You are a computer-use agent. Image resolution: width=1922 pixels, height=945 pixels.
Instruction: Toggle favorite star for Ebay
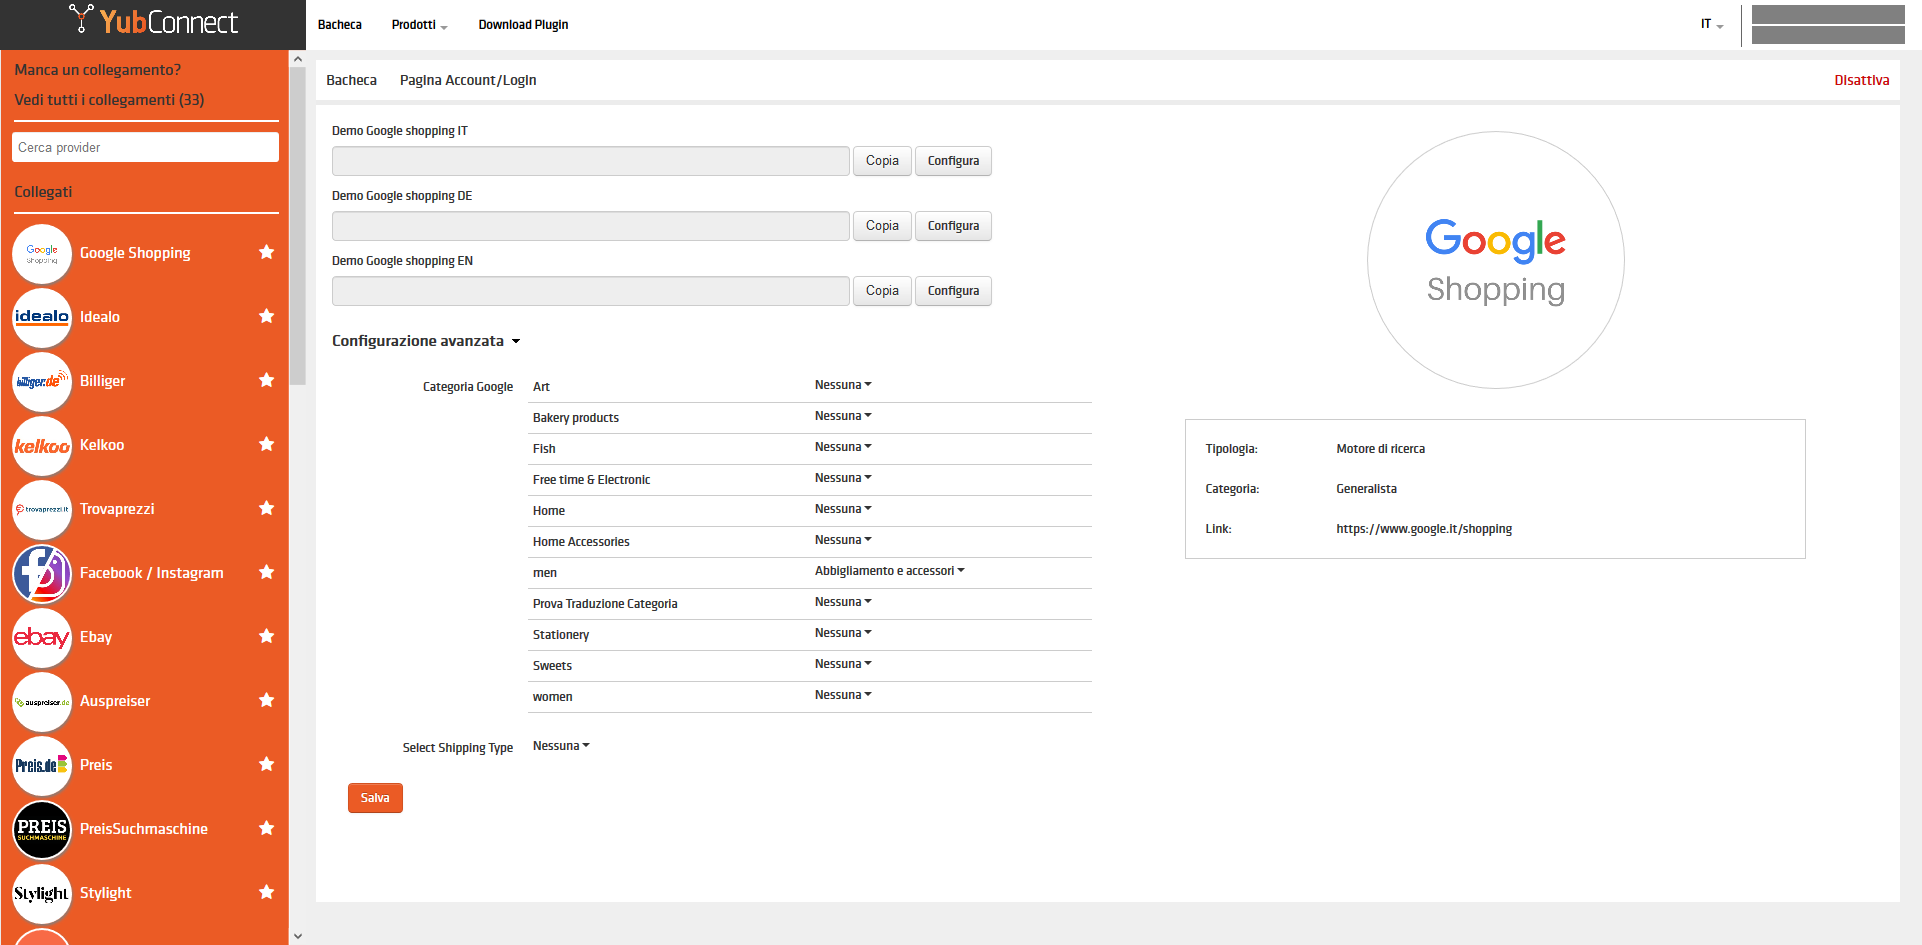point(266,636)
